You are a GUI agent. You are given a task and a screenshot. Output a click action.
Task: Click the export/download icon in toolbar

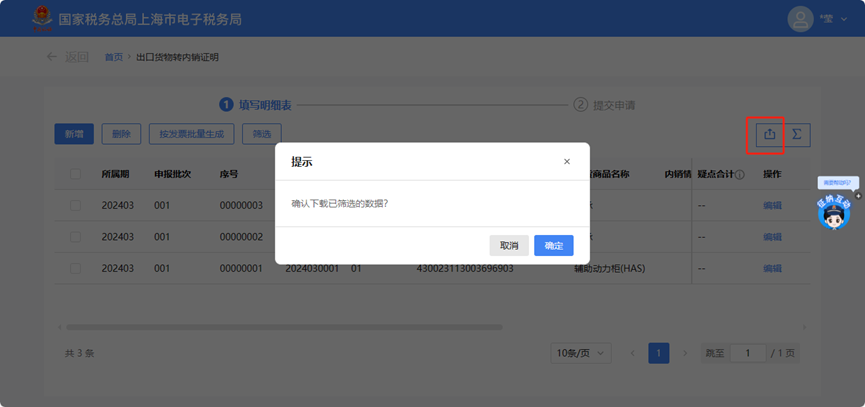pyautogui.click(x=769, y=134)
